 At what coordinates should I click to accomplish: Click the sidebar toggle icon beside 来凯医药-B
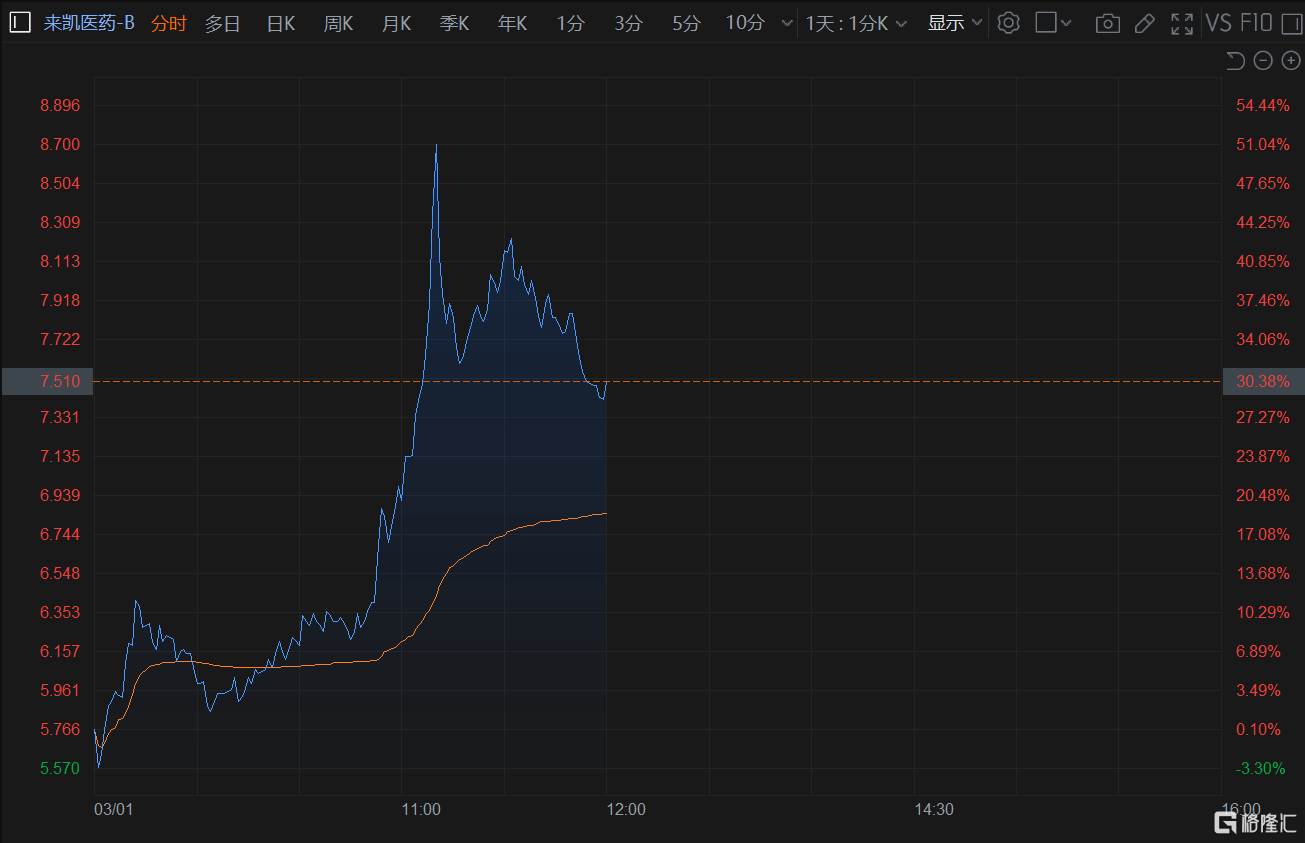(x=20, y=23)
